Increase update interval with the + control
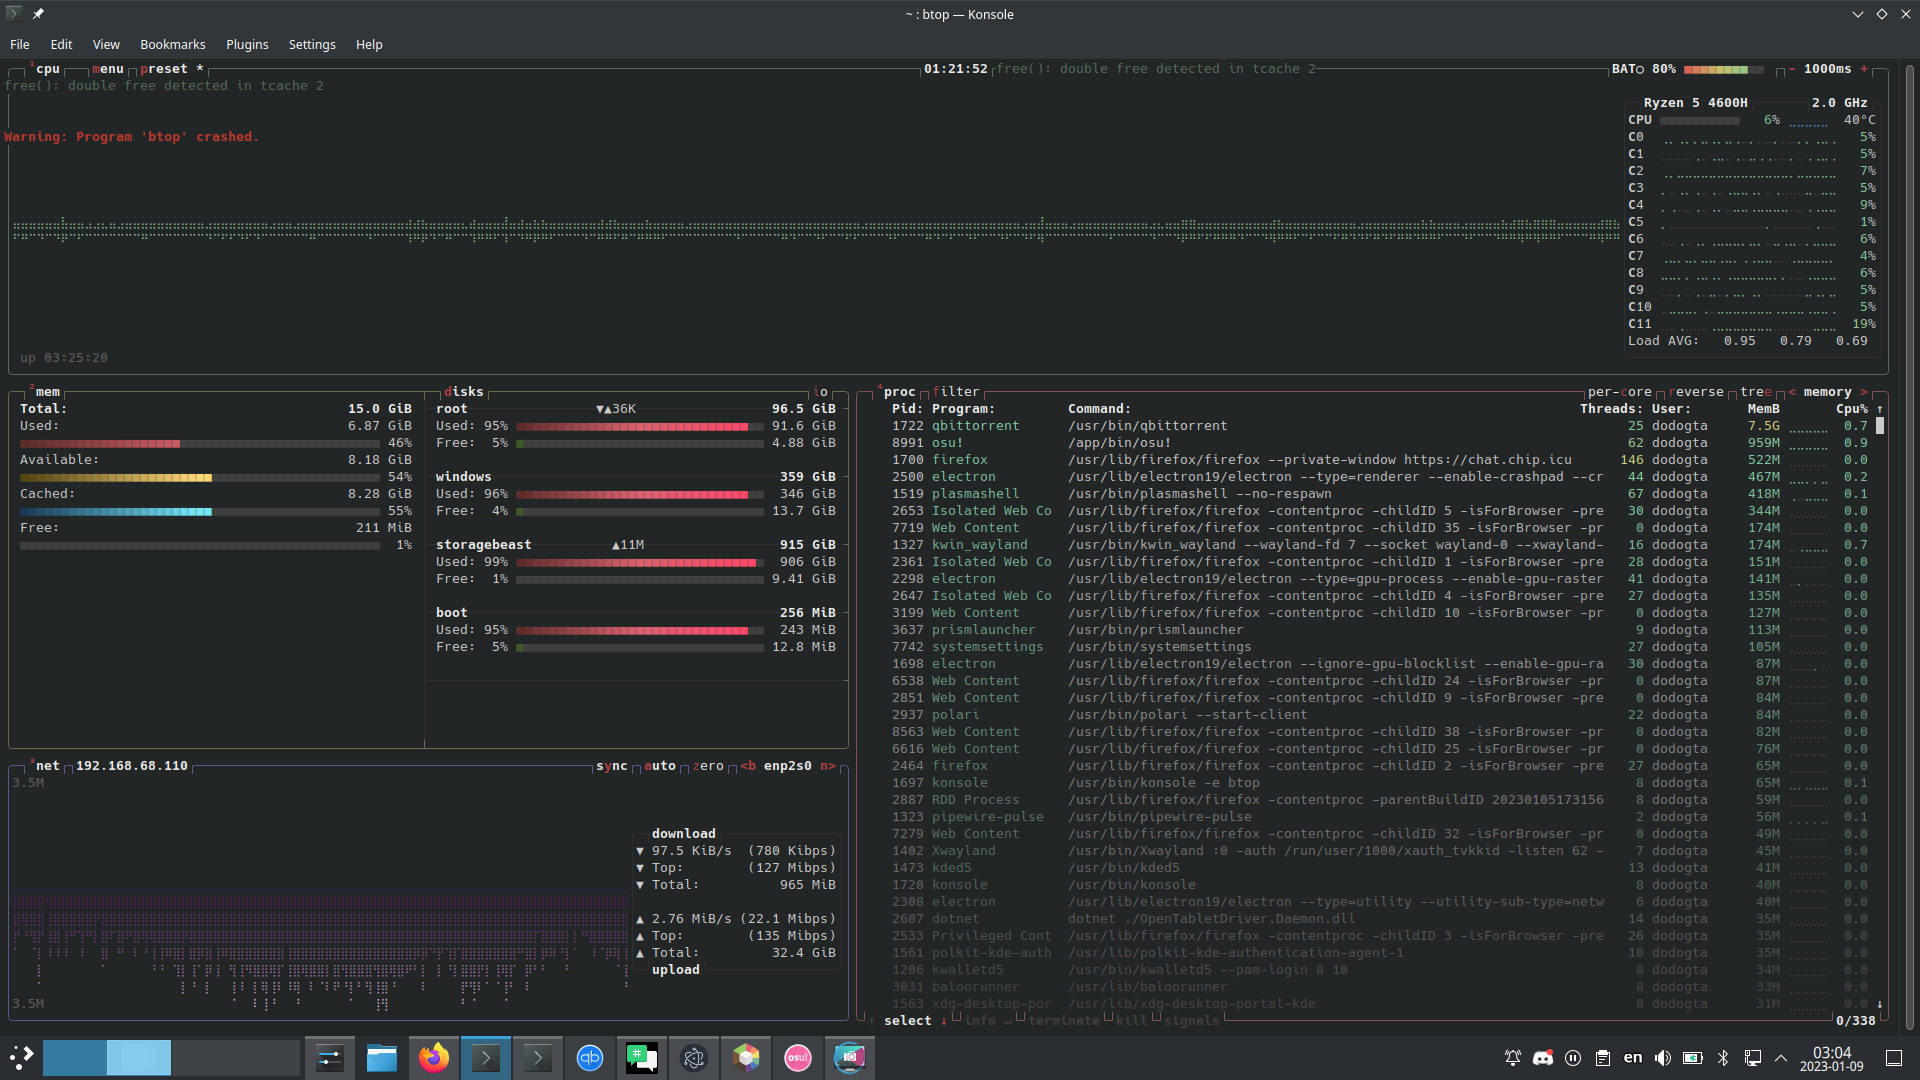This screenshot has height=1080, width=1920. [x=1866, y=69]
